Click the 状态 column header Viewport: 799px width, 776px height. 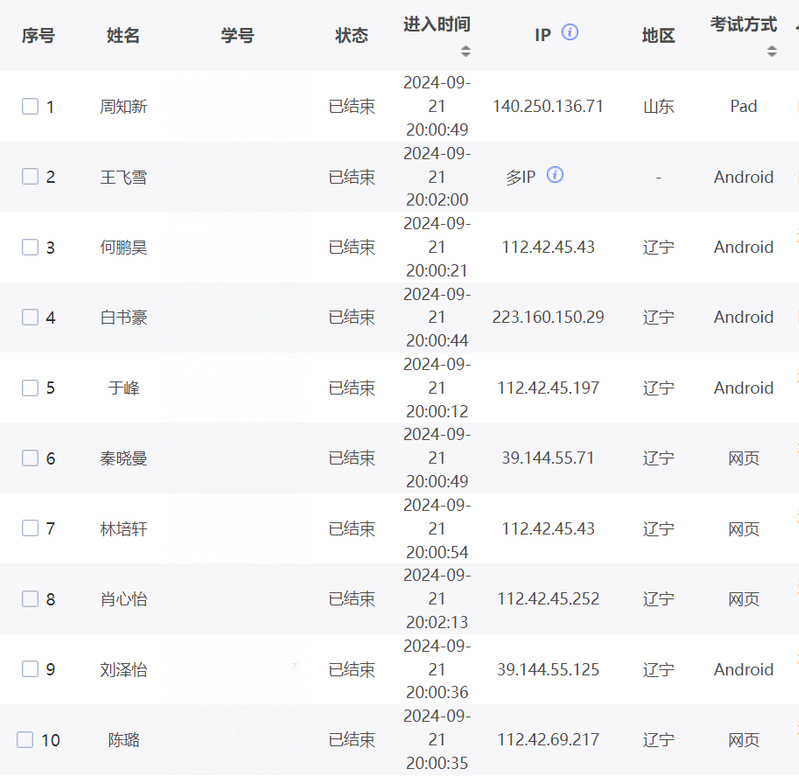click(x=351, y=36)
